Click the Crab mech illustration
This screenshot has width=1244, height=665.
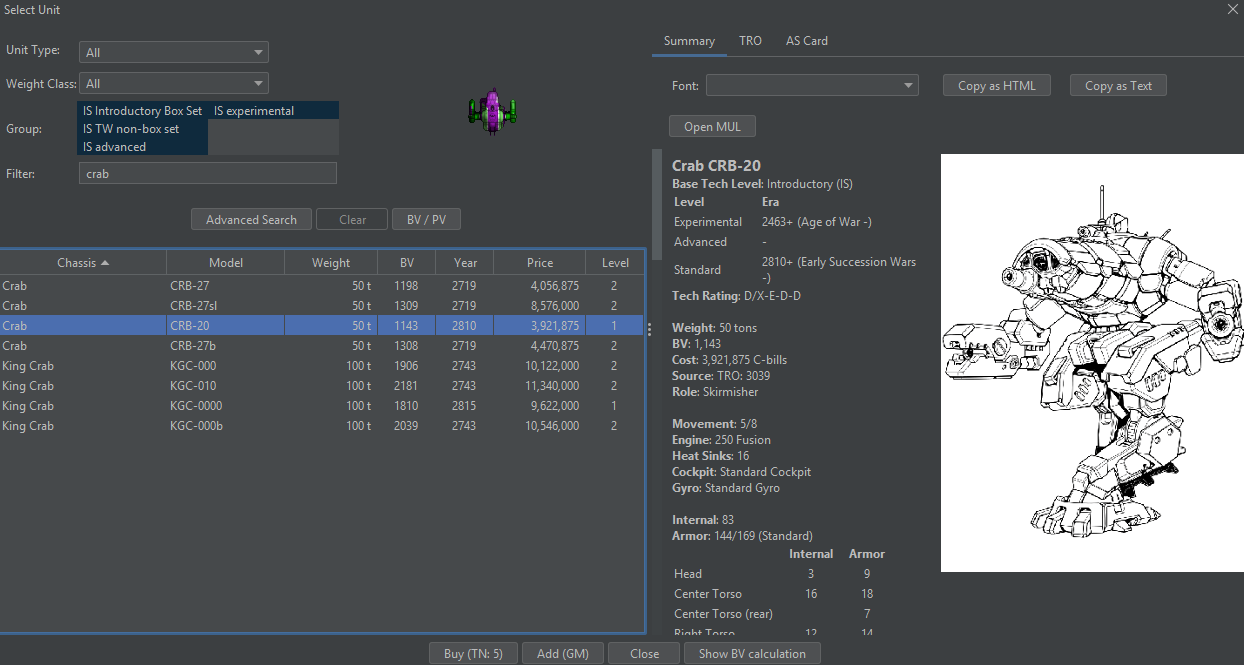pyautogui.click(x=1092, y=362)
